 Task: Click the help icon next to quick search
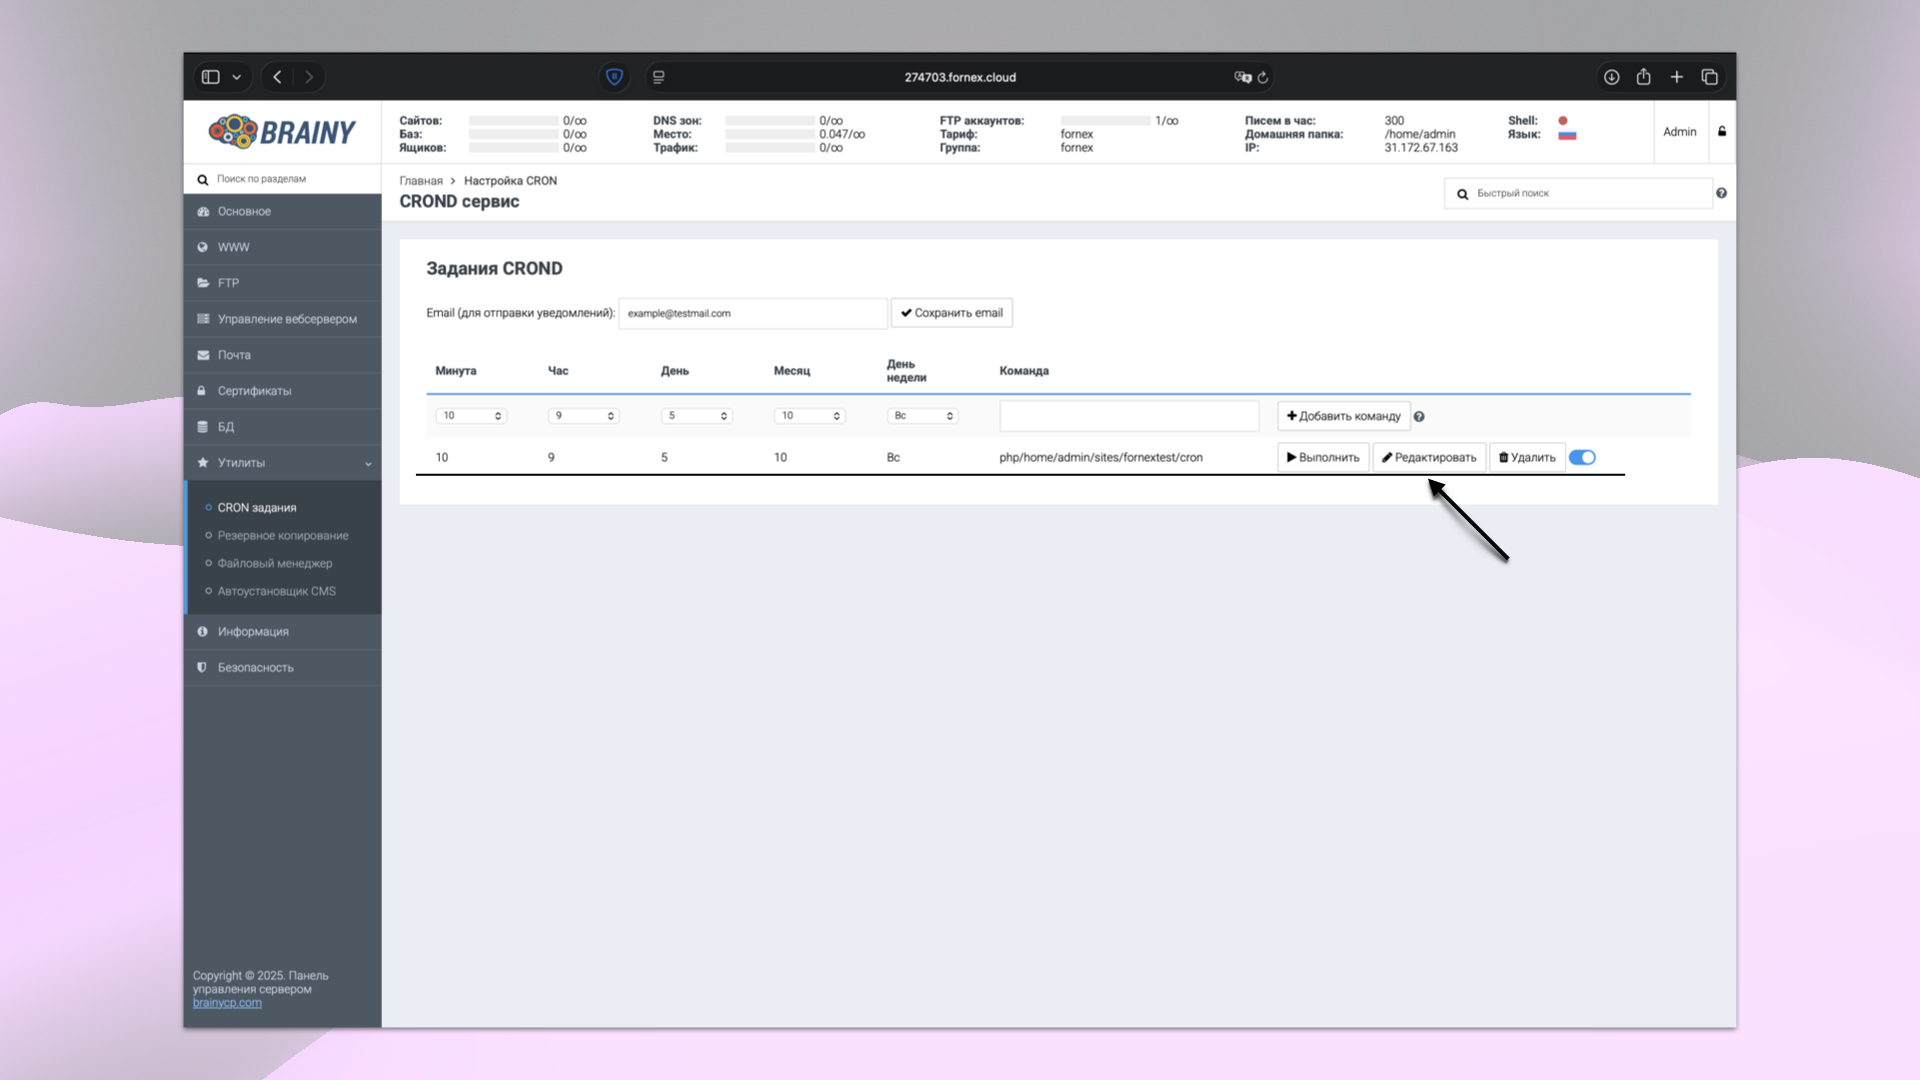point(1721,193)
